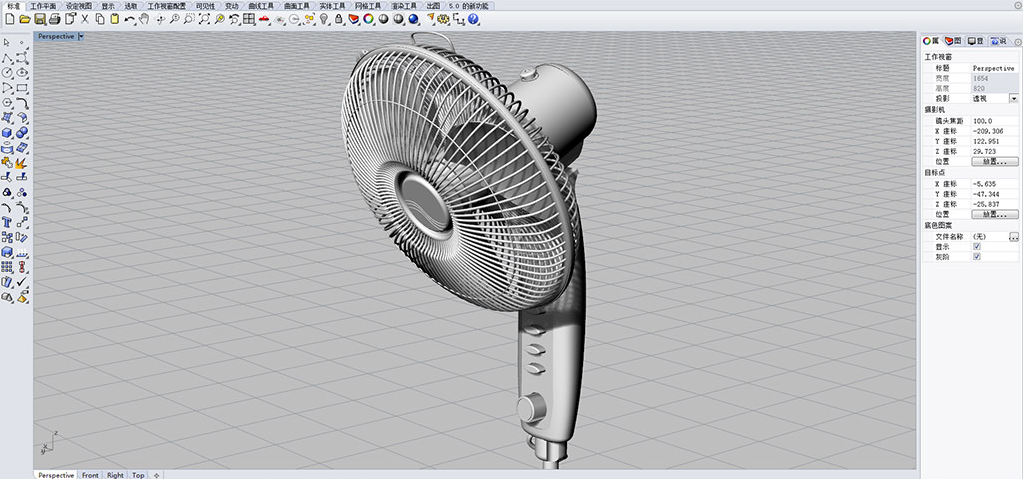
Task: Click the Explode icon in sidebar
Action: (x=22, y=162)
